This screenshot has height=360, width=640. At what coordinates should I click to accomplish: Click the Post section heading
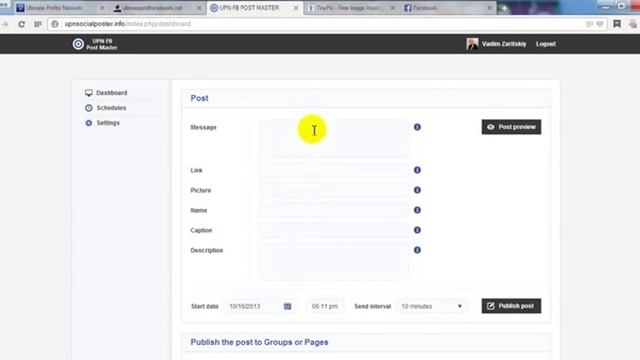(199, 98)
